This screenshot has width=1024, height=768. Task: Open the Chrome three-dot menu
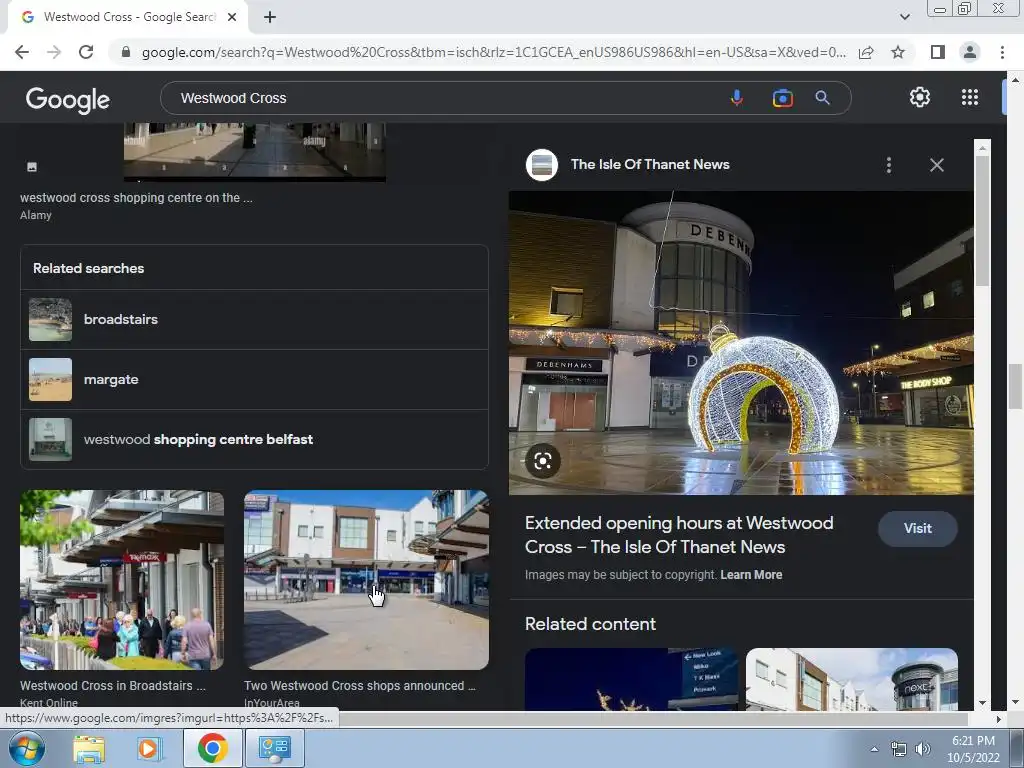(1002, 52)
